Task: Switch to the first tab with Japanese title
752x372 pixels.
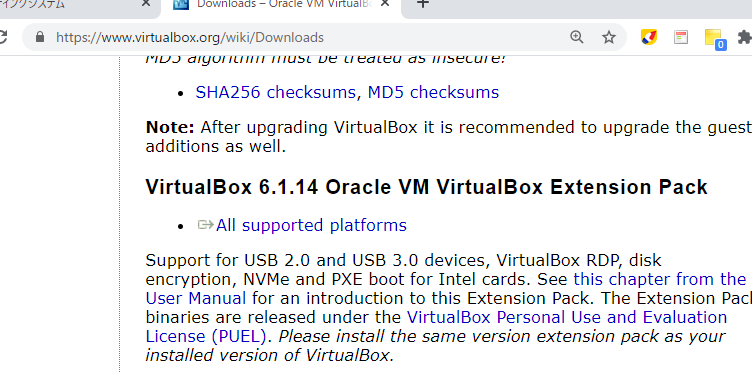Action: click(x=72, y=6)
